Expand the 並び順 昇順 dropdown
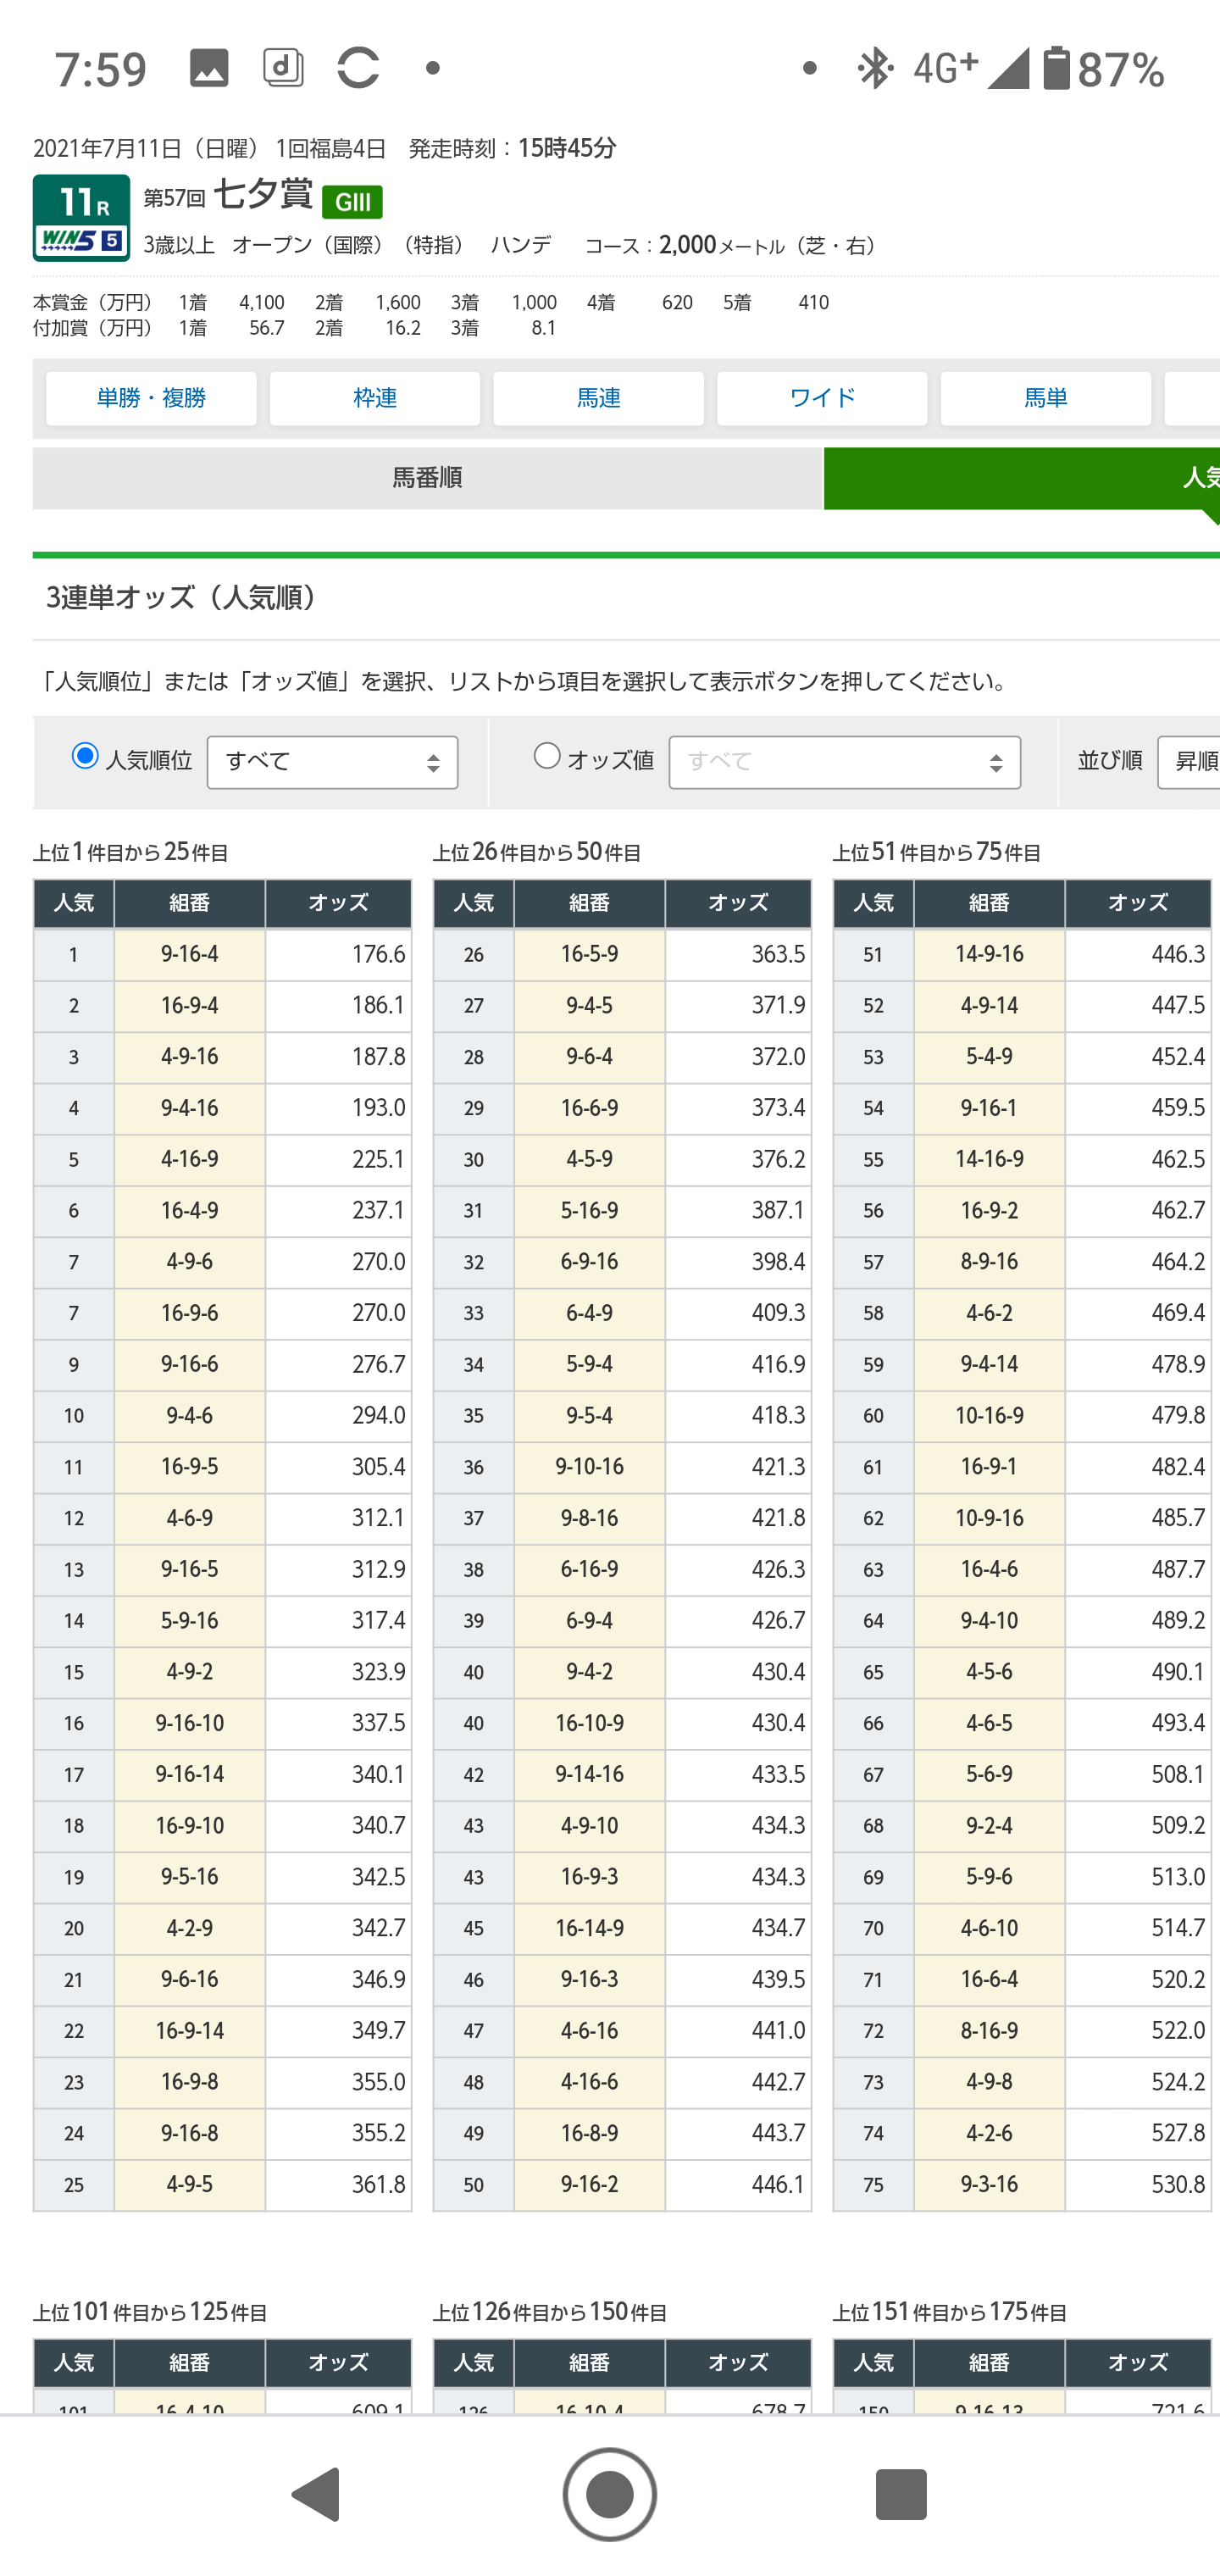 coord(1190,762)
